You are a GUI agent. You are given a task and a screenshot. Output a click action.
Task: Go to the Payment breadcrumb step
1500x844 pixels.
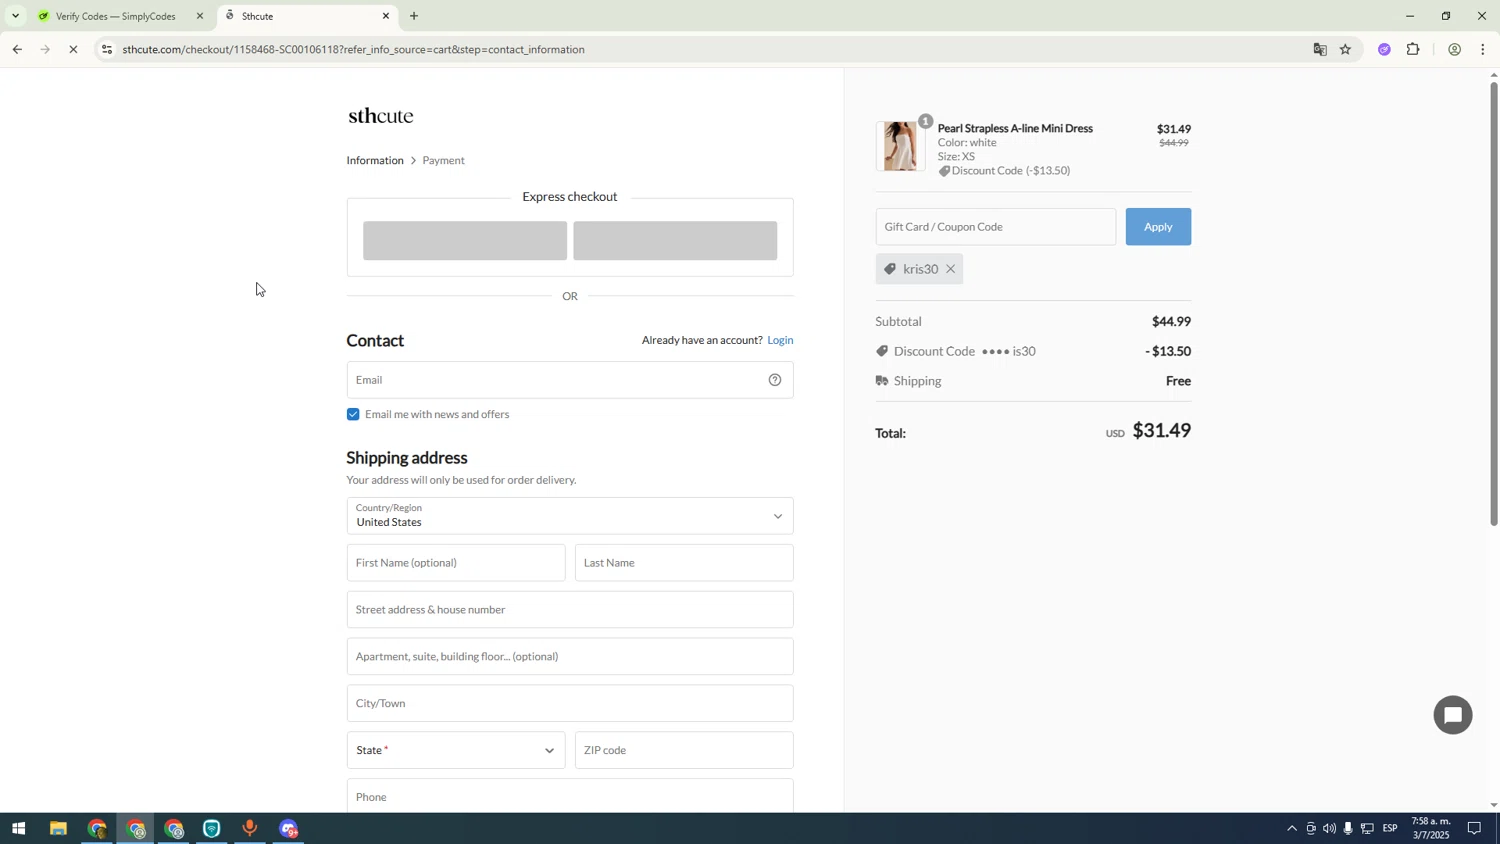click(x=443, y=160)
